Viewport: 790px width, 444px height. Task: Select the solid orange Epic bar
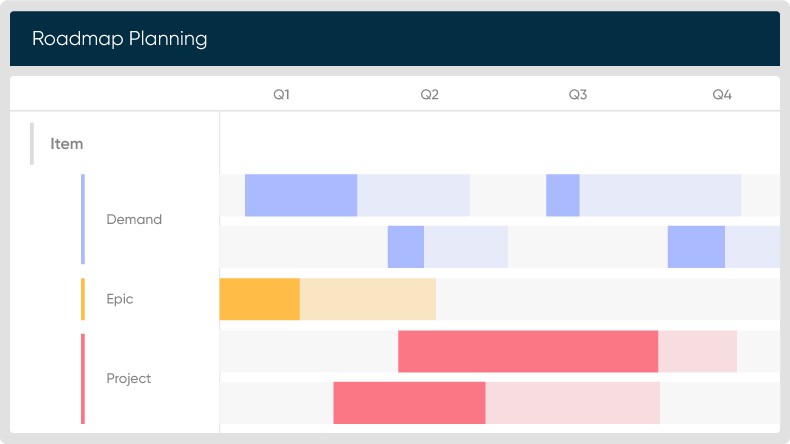click(259, 299)
